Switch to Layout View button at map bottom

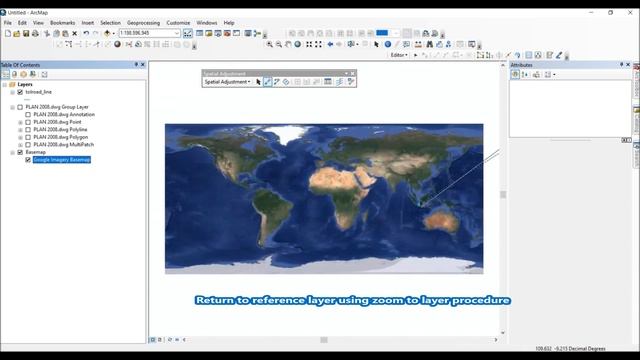[160, 340]
